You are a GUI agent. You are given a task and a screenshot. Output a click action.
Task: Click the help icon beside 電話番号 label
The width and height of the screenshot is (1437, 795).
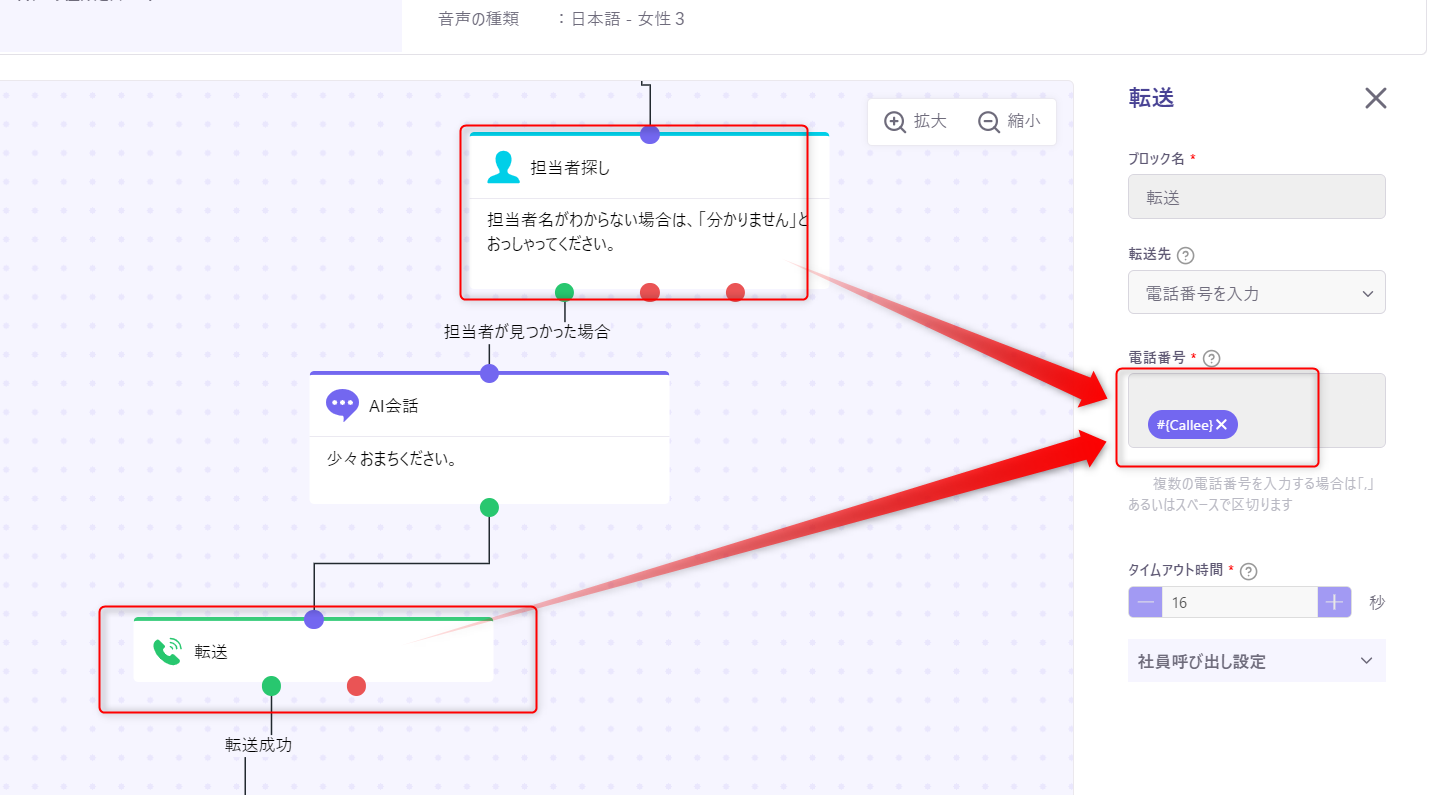(1212, 358)
